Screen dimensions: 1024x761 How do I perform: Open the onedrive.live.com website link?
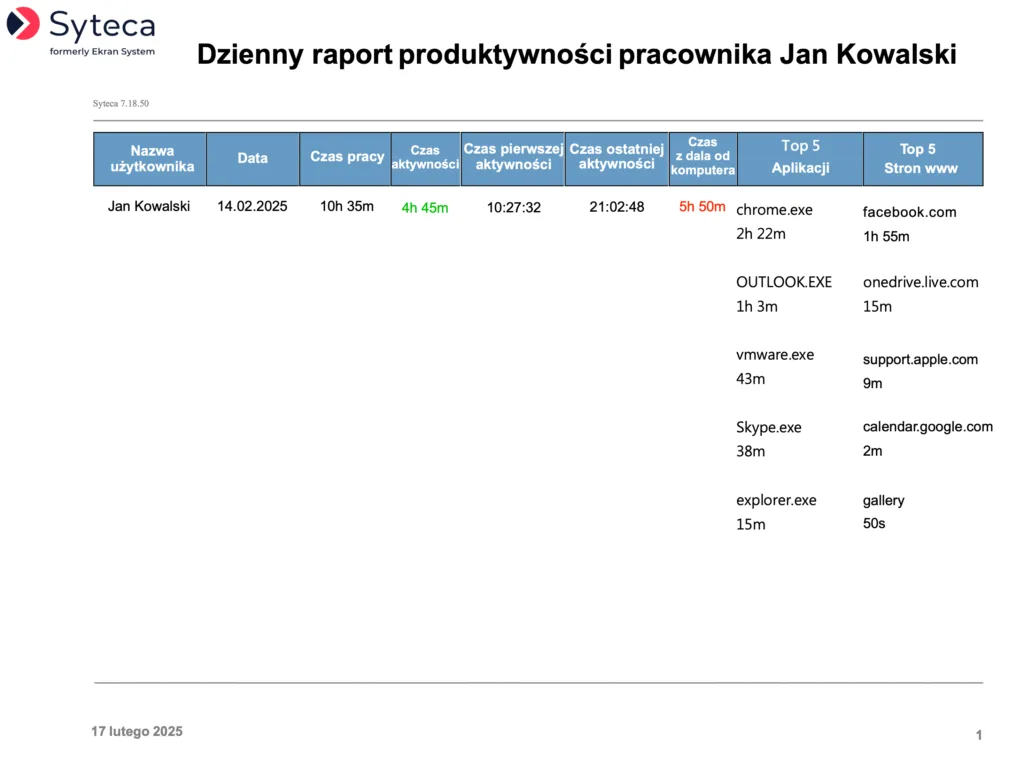click(x=921, y=282)
